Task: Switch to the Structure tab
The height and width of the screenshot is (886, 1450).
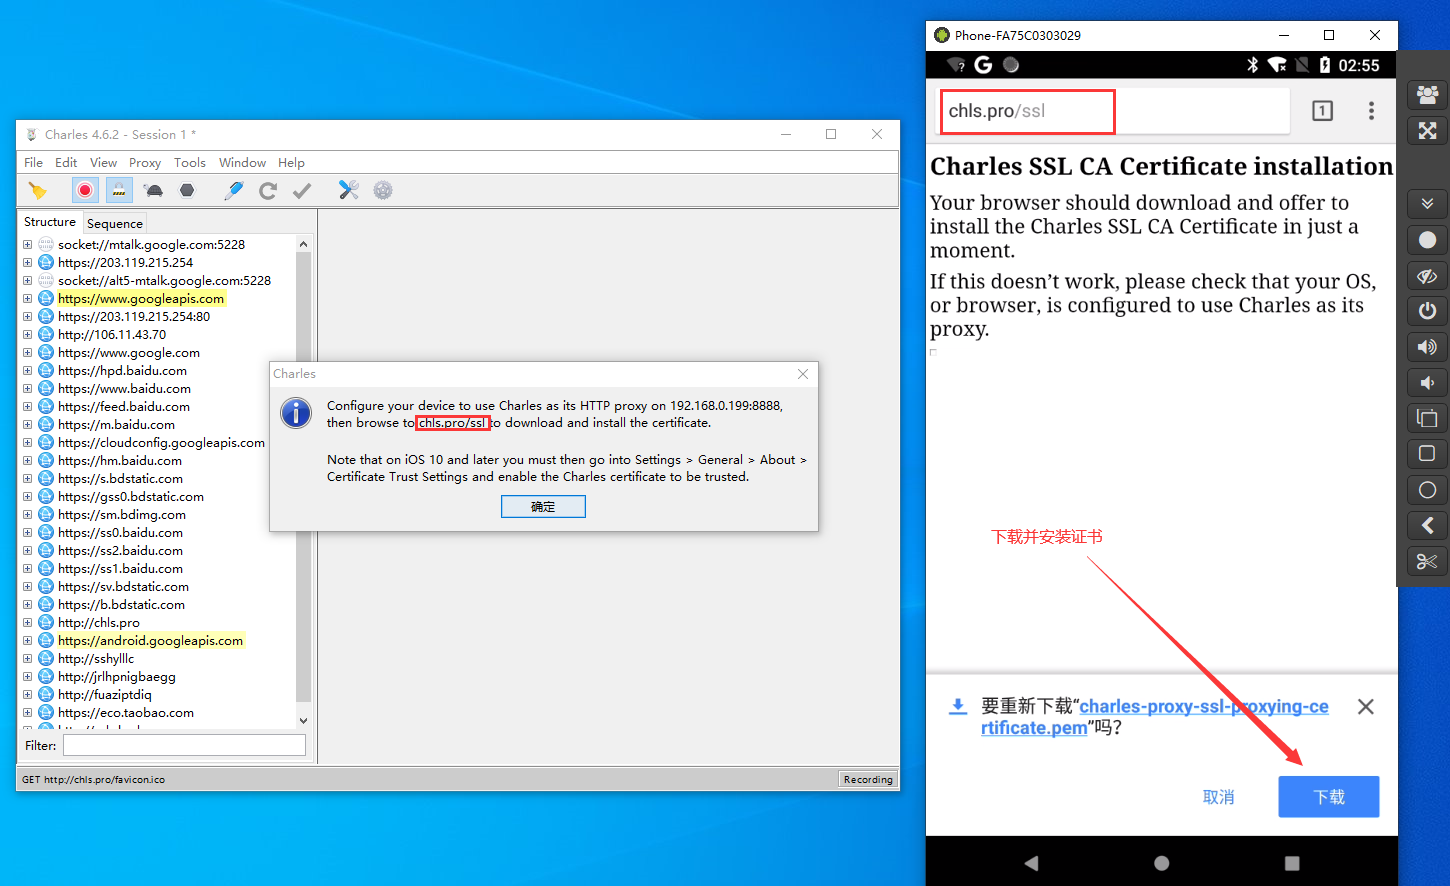Action: click(x=50, y=222)
